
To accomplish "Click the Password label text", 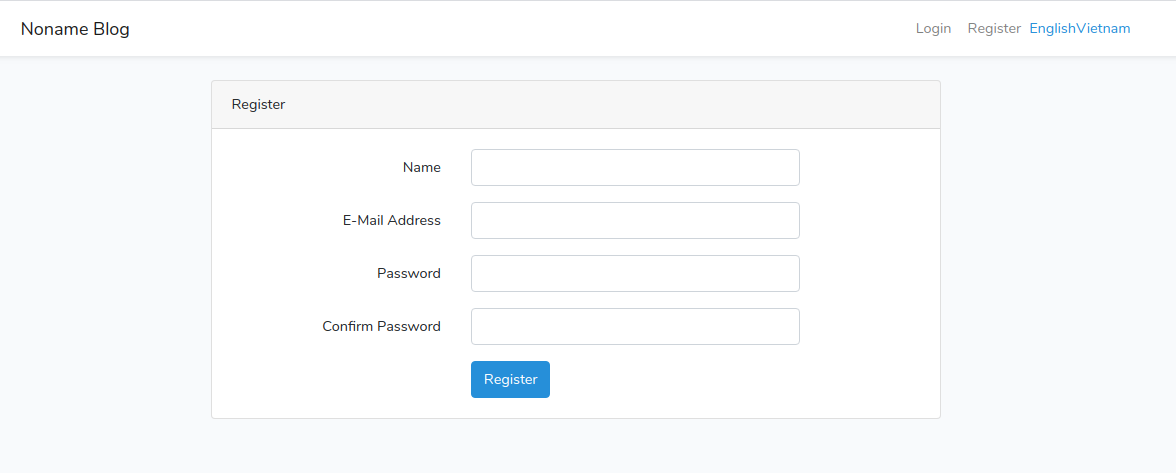I will pos(408,274).
